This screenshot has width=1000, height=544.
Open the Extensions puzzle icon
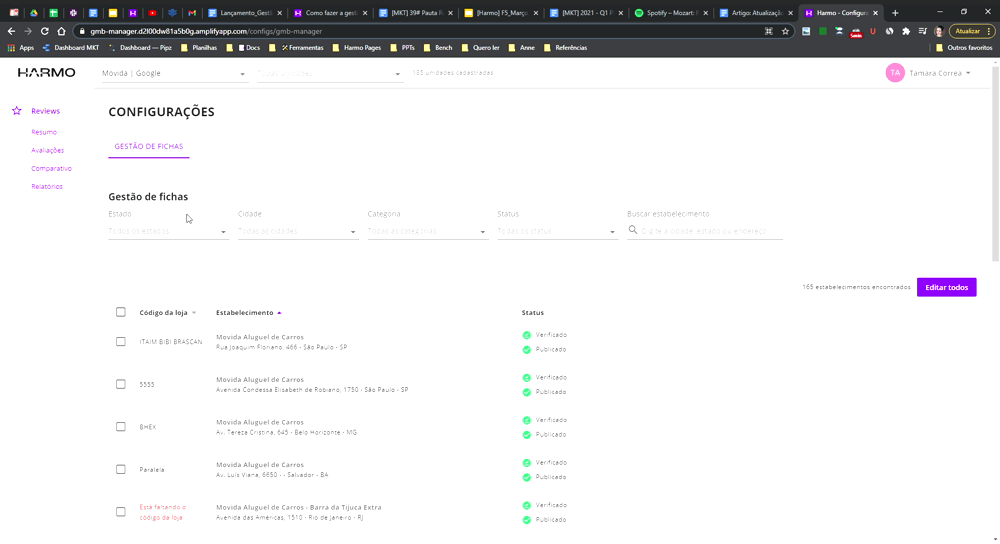[906, 31]
